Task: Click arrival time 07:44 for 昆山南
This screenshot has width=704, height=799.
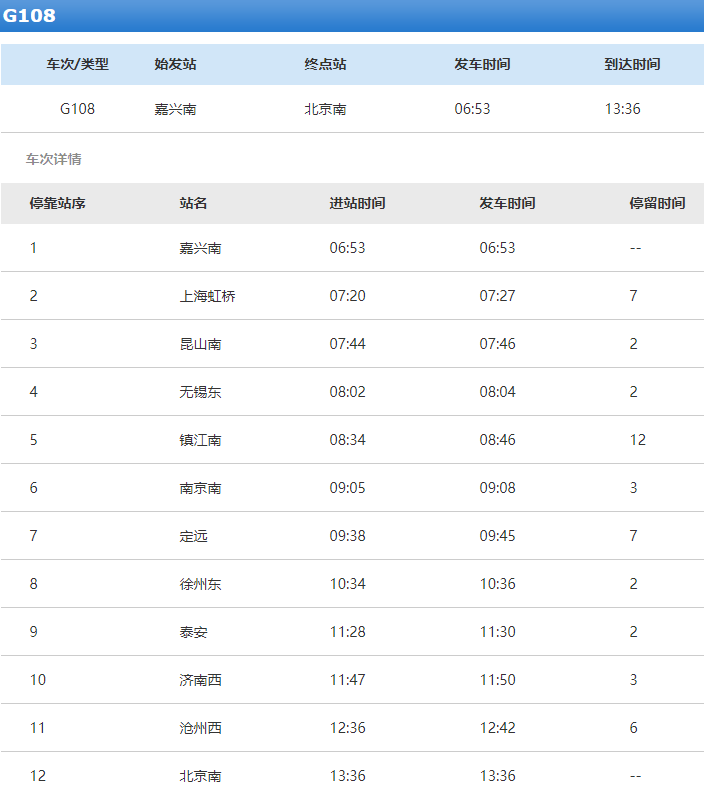Action: (x=347, y=343)
